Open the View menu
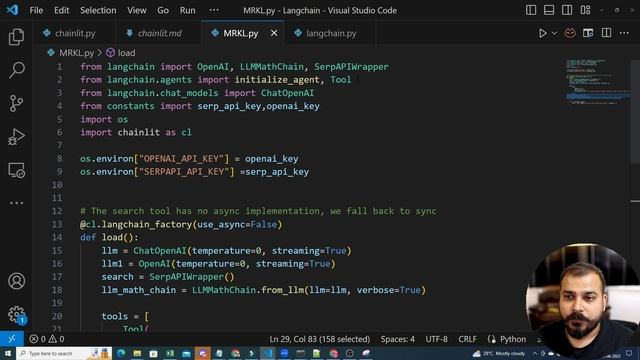 click(x=136, y=10)
